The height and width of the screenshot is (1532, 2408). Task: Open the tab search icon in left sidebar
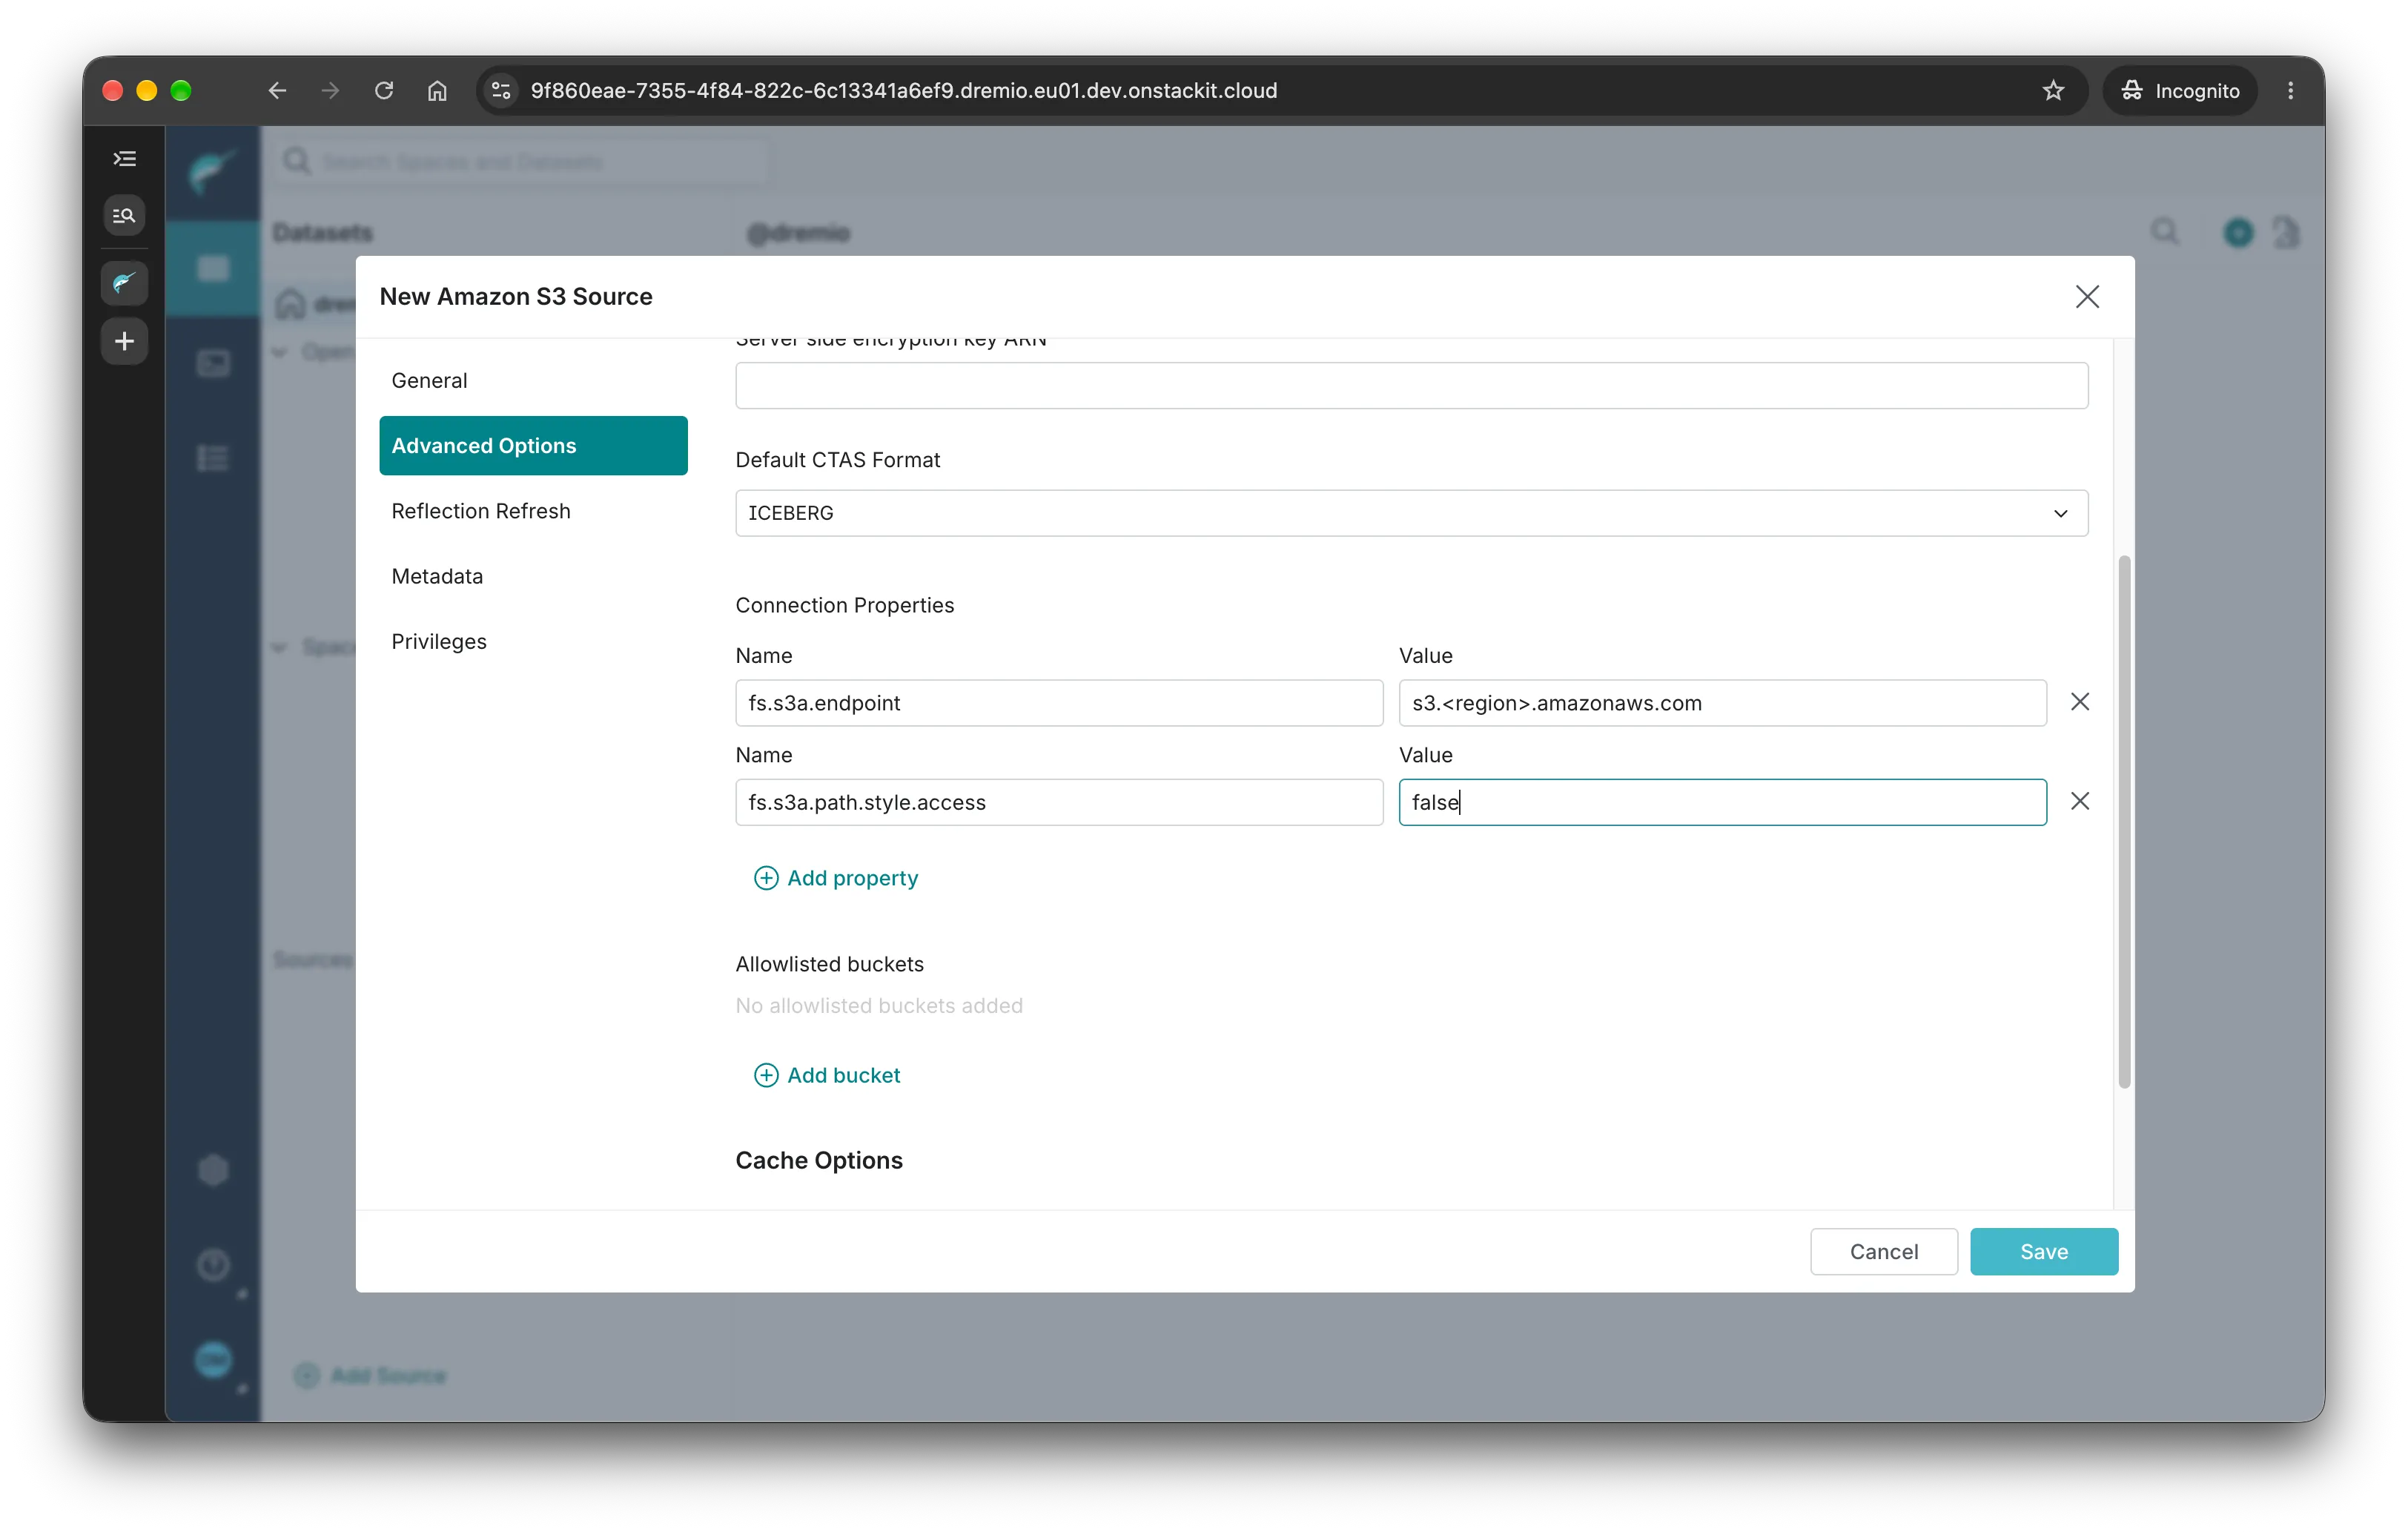(x=124, y=215)
